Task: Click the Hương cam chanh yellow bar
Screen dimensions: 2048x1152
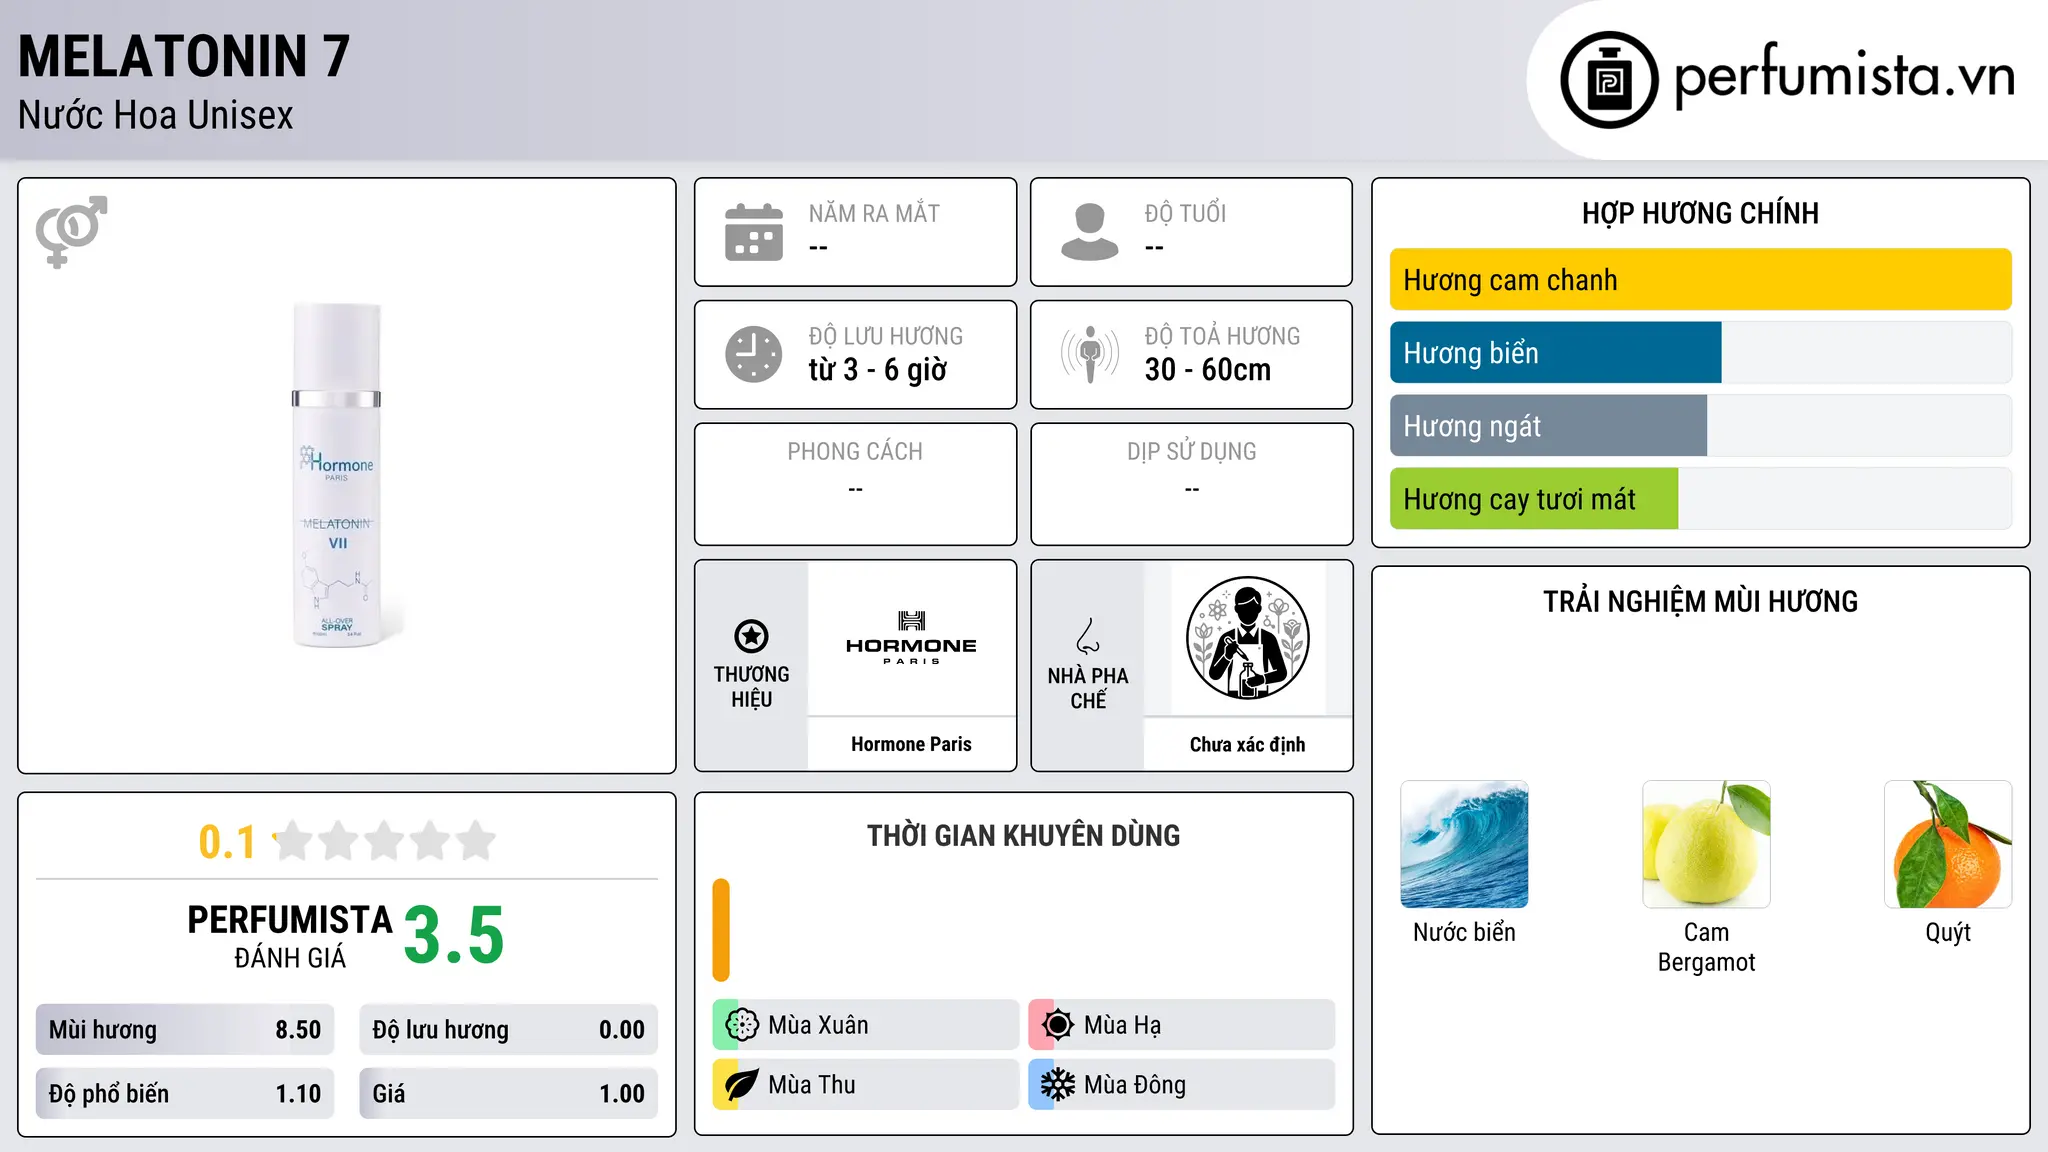Action: point(1700,280)
